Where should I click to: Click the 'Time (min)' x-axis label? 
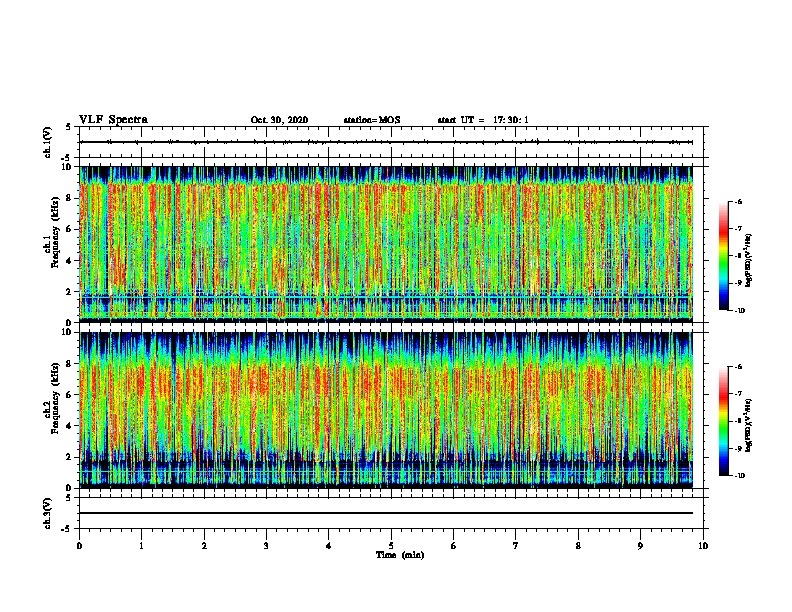400,555
